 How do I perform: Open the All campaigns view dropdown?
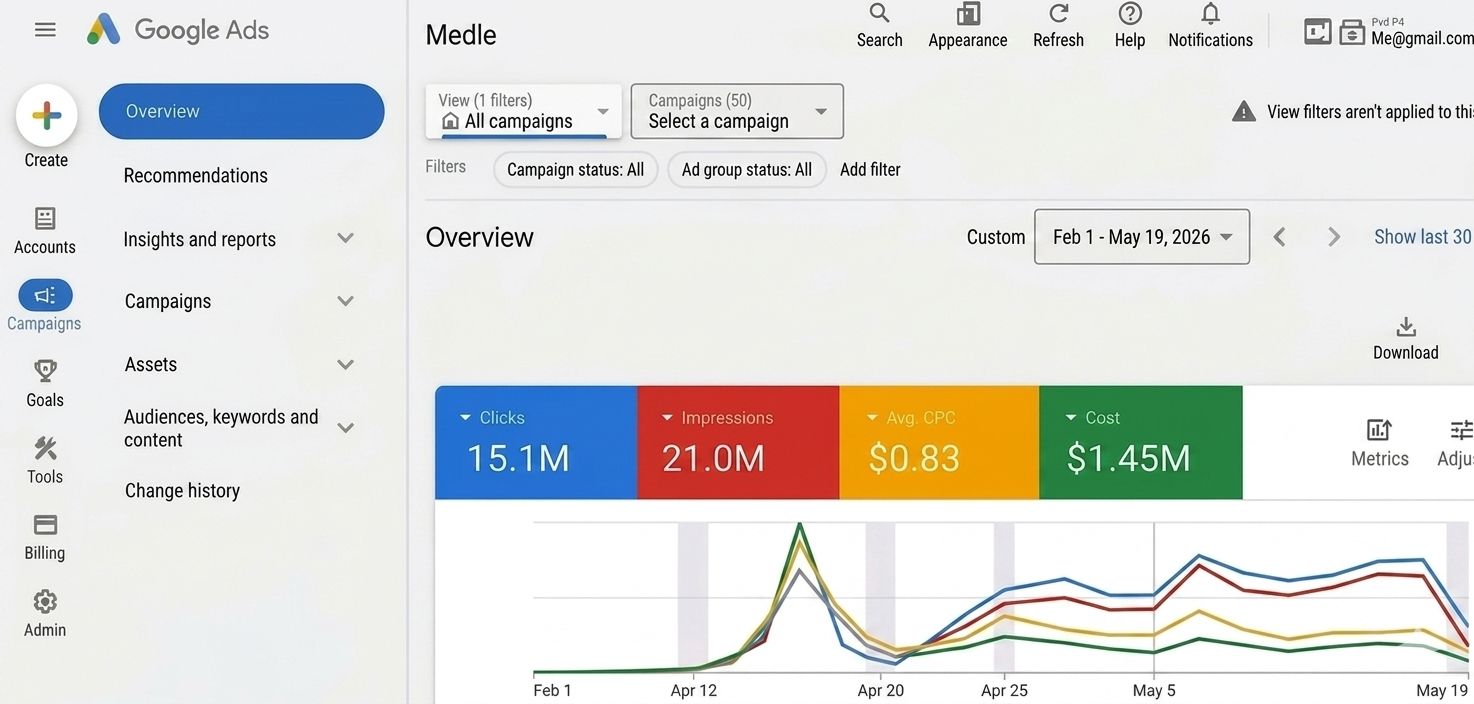(x=523, y=111)
